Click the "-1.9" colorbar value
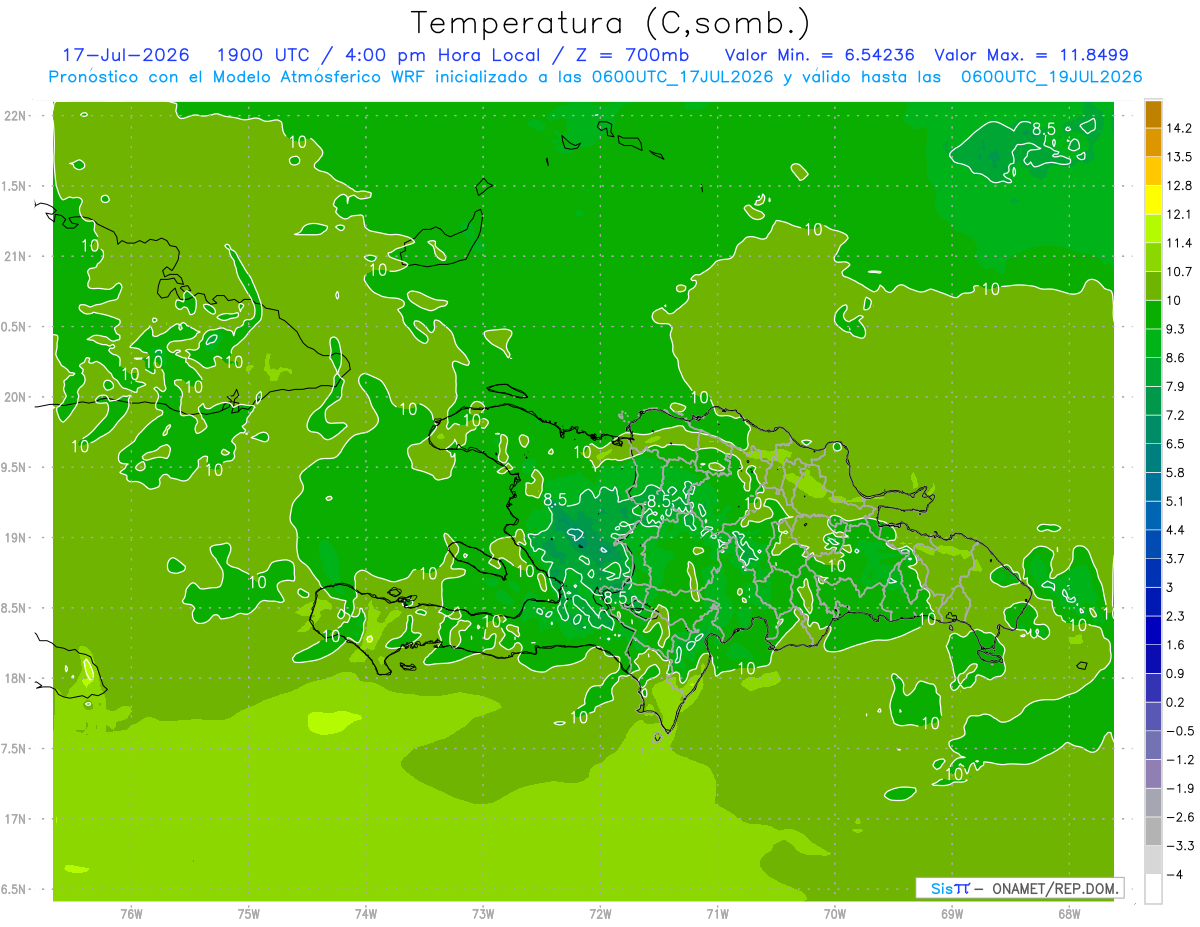Screen dimensions: 1200x927 (1178, 788)
